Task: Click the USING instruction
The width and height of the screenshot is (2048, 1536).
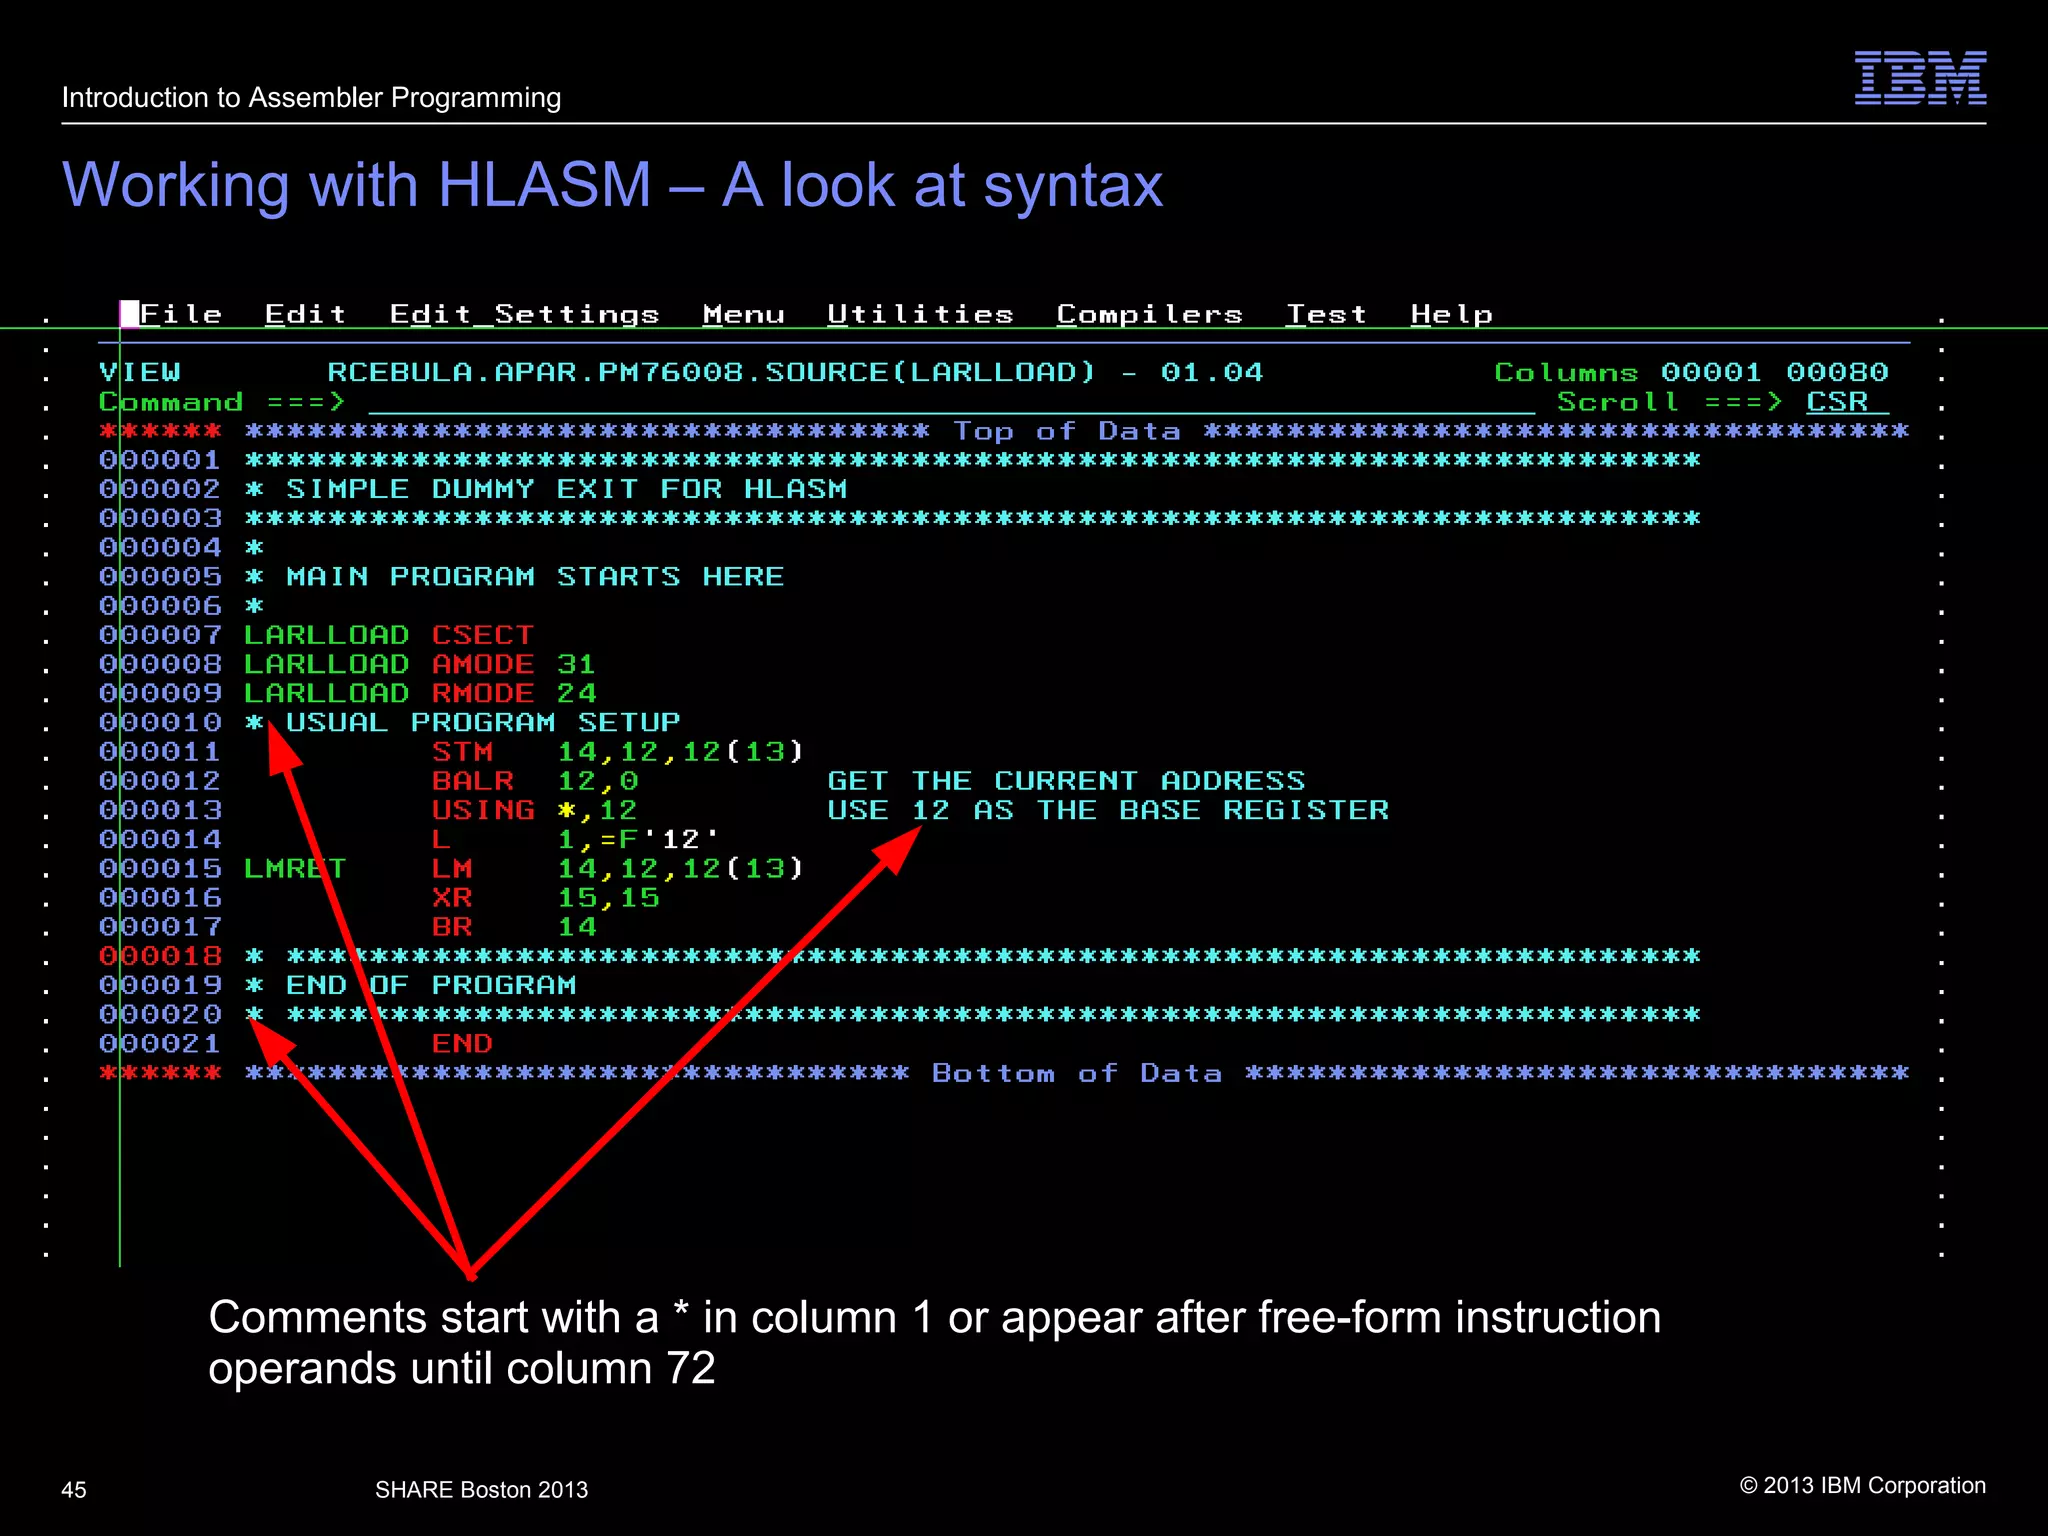Action: (x=482, y=810)
